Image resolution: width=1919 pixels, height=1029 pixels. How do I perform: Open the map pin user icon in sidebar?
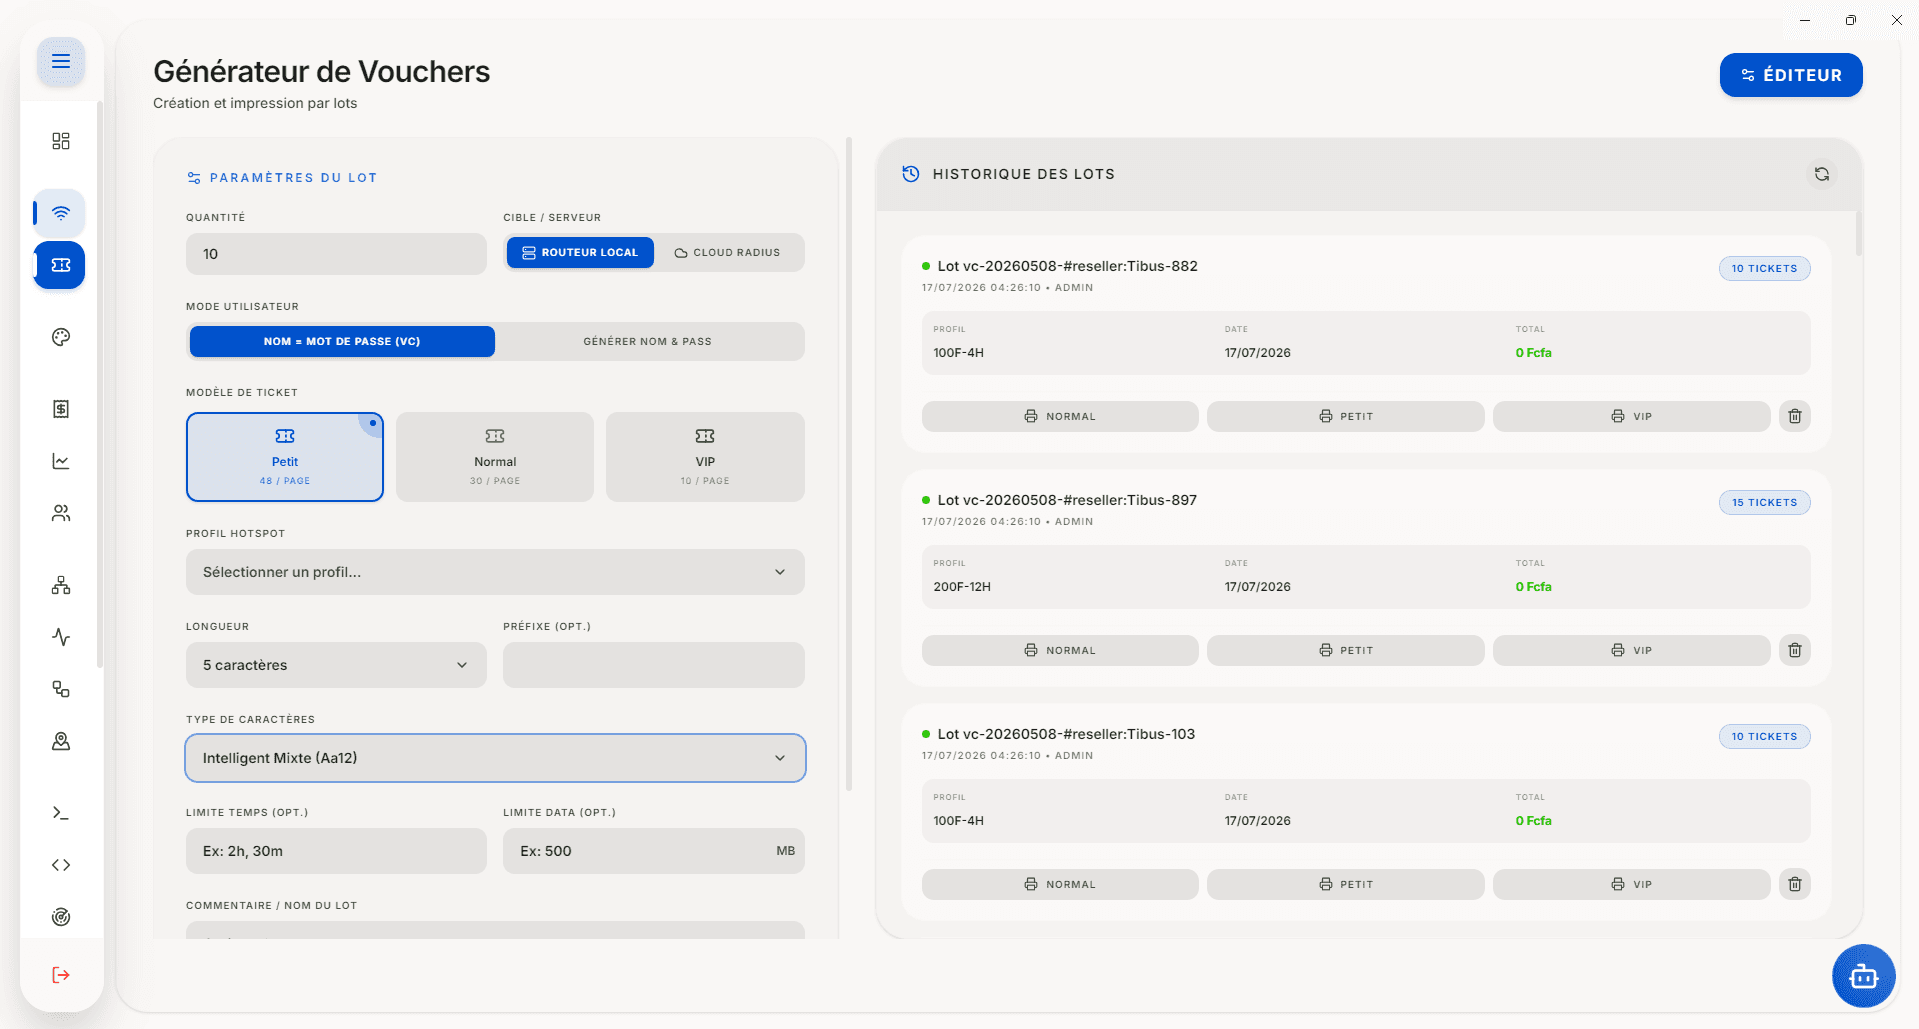pyautogui.click(x=61, y=741)
